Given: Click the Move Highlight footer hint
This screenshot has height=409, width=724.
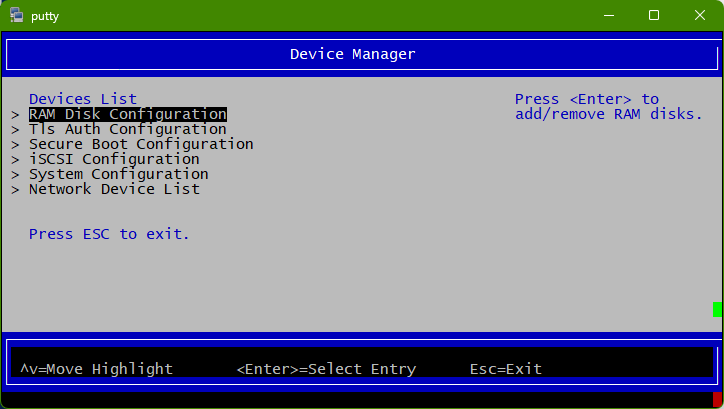Looking at the screenshot, I should [96, 369].
